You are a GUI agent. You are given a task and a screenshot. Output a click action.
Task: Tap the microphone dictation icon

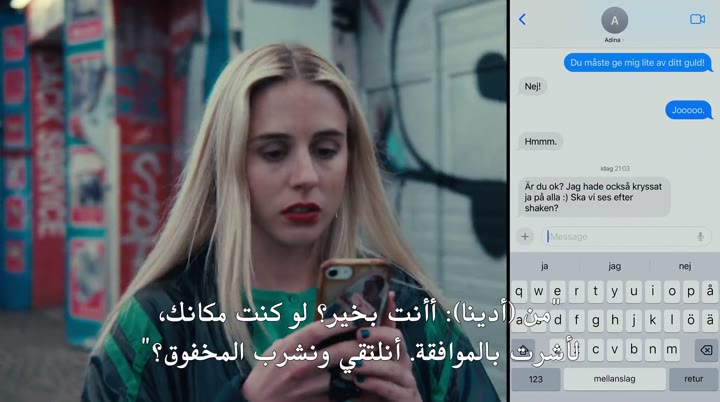click(x=700, y=236)
